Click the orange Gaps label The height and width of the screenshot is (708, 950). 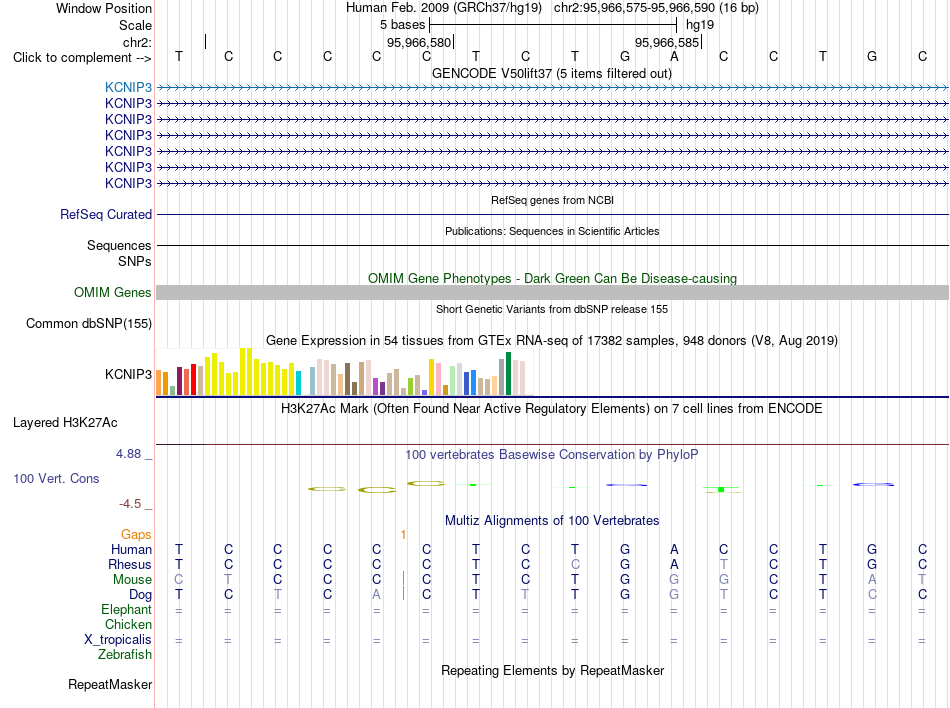click(x=136, y=535)
